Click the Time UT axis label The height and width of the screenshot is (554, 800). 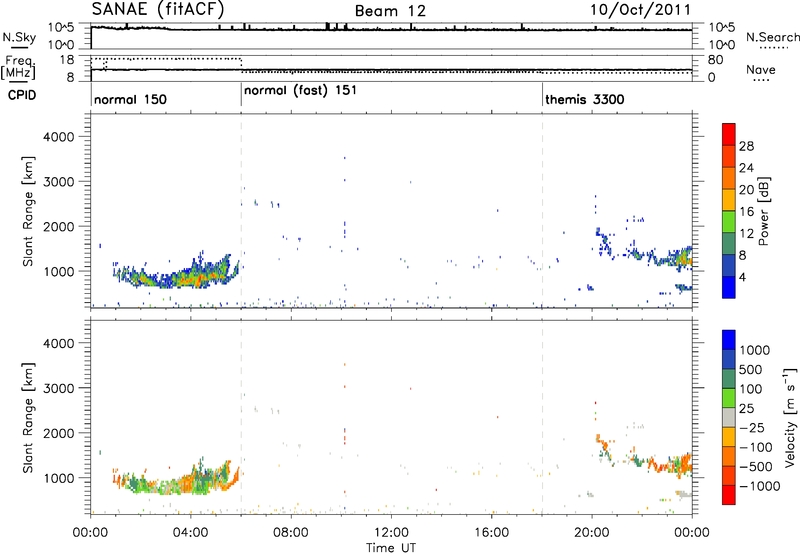391,547
